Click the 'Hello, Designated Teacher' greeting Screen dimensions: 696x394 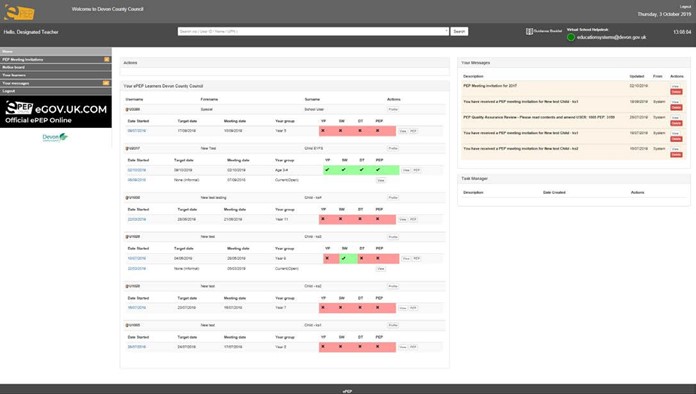coord(31,32)
